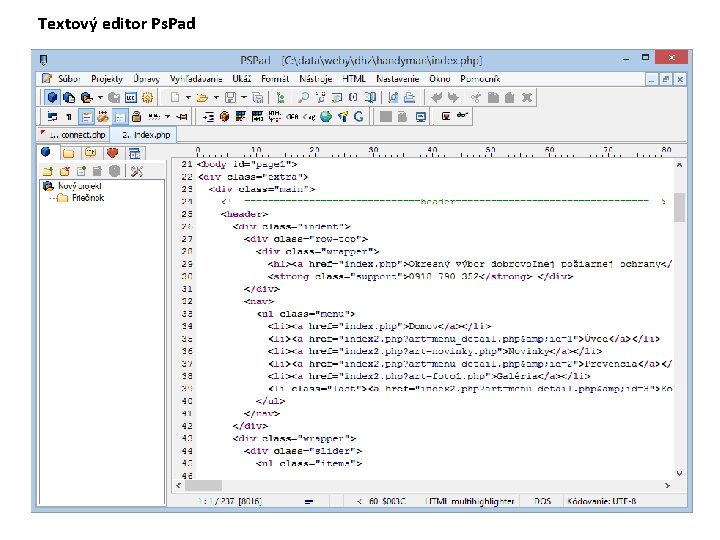Viewport: 720px width, 540px height.
Task: Toggle the padlock read-only button
Action: tap(136, 117)
